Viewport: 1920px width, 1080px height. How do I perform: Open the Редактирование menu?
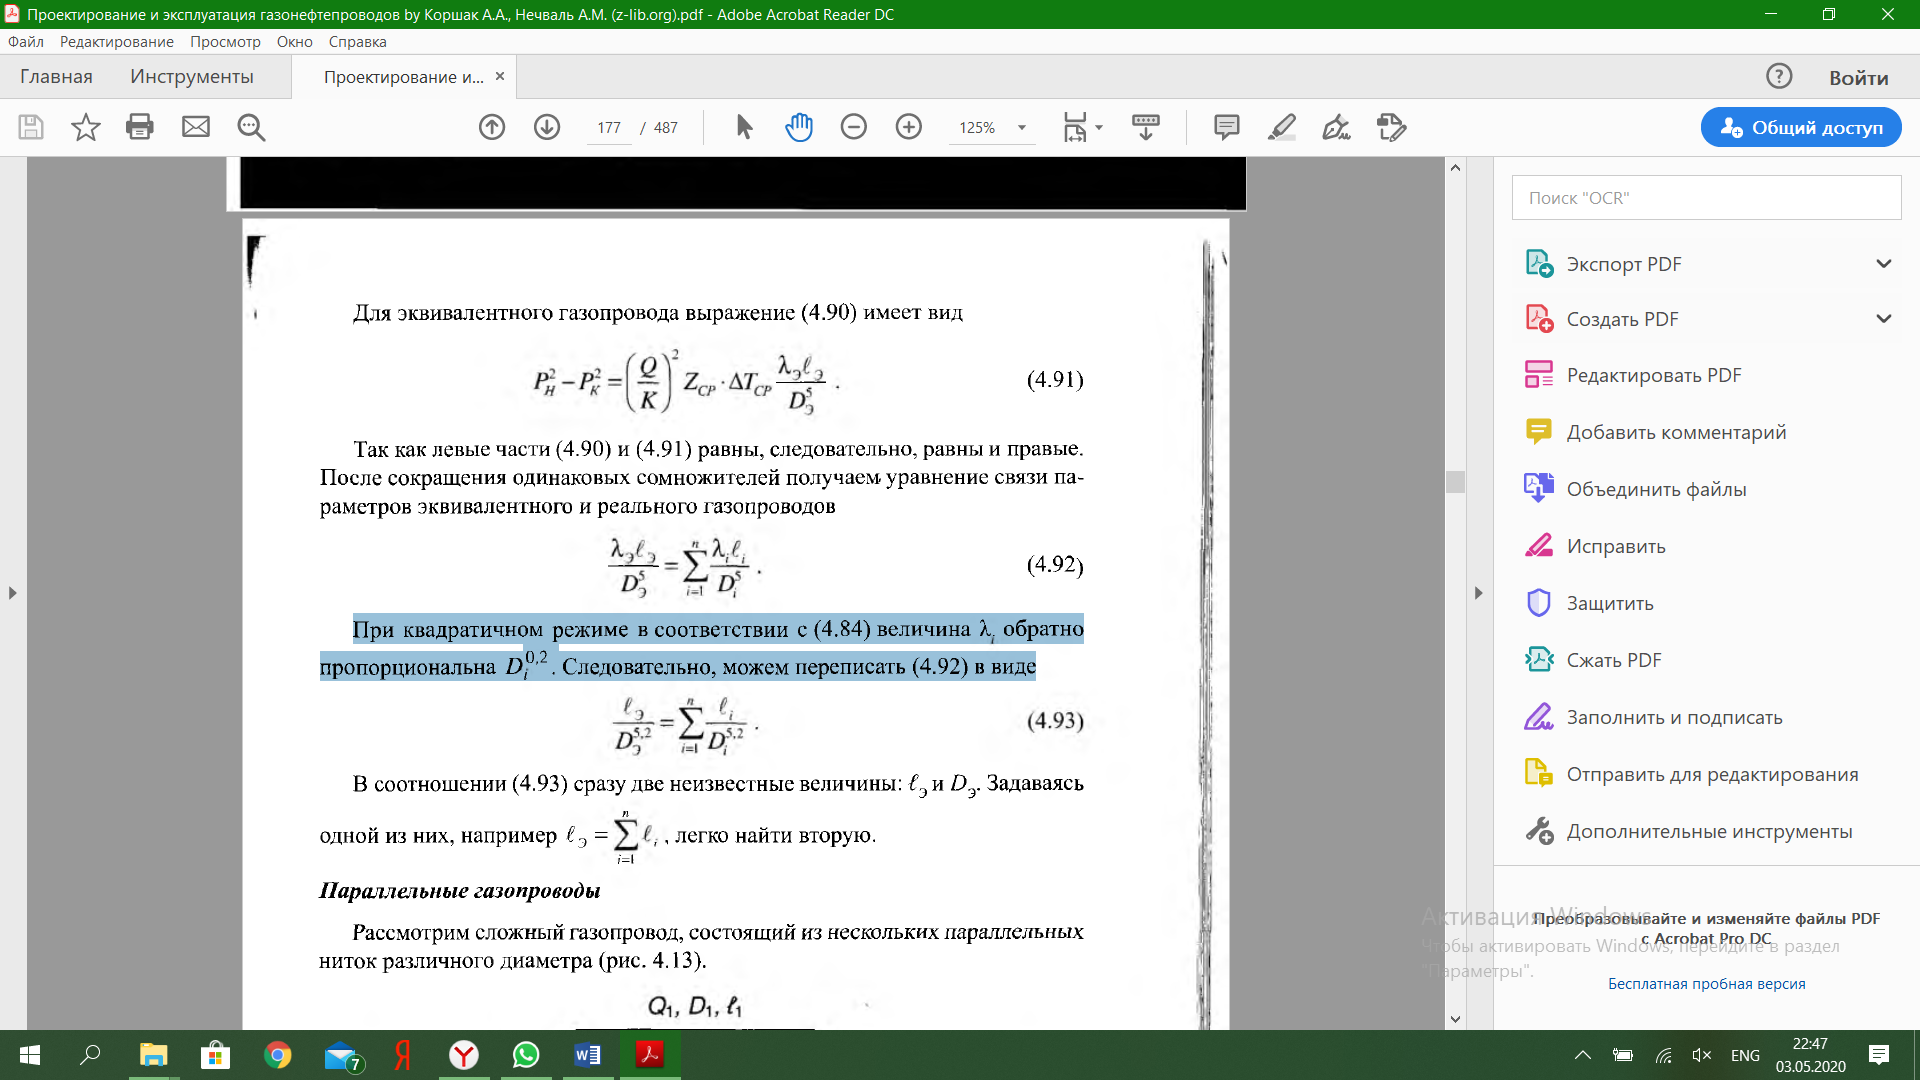pyautogui.click(x=116, y=42)
